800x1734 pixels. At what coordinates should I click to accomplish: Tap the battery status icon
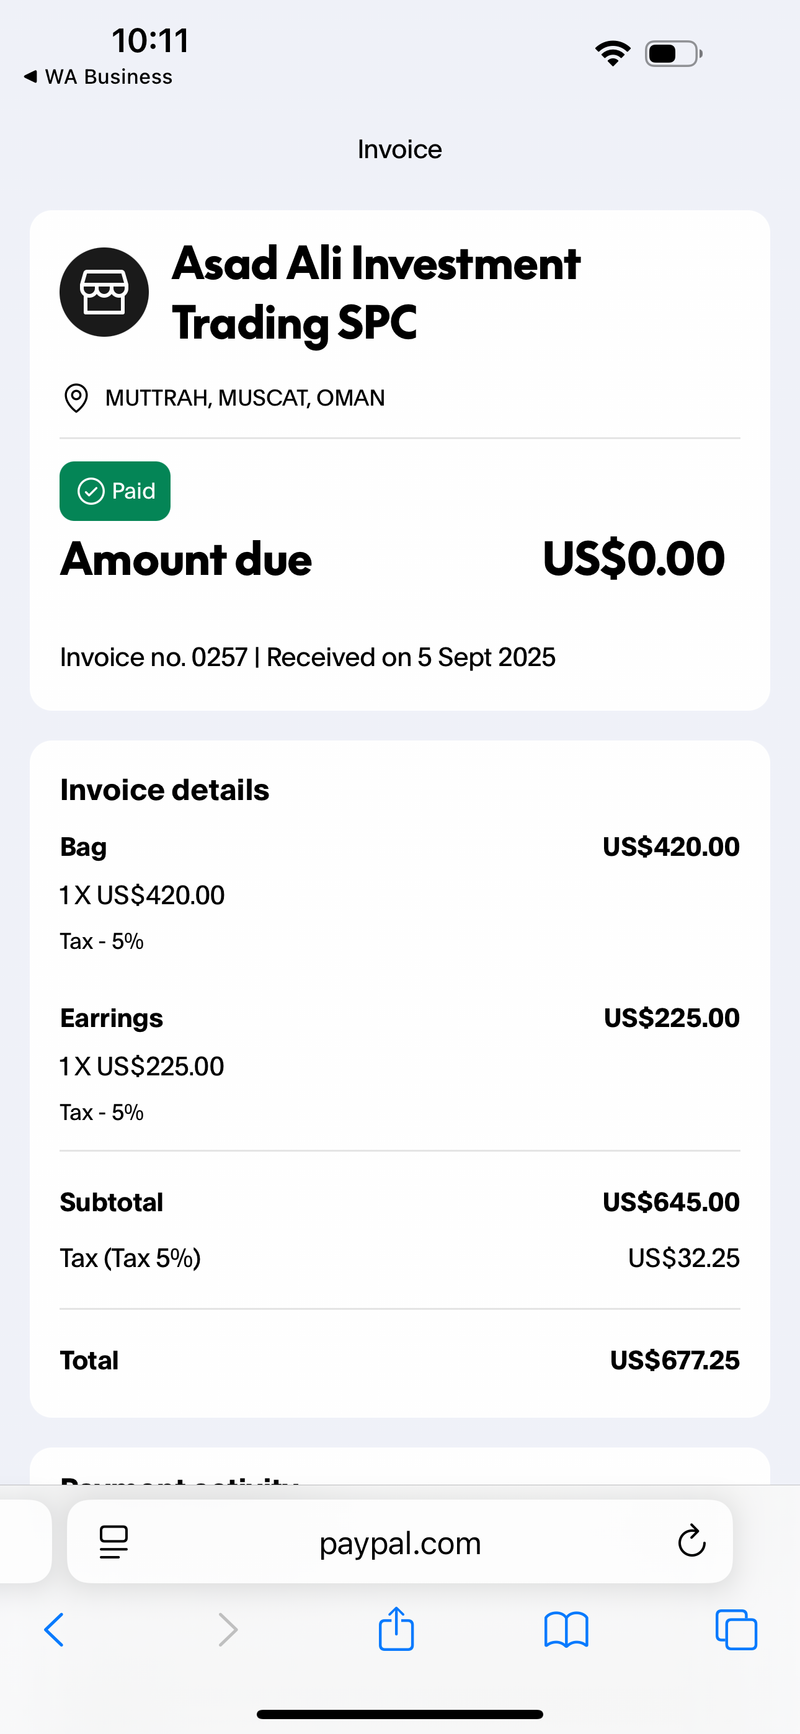(674, 53)
